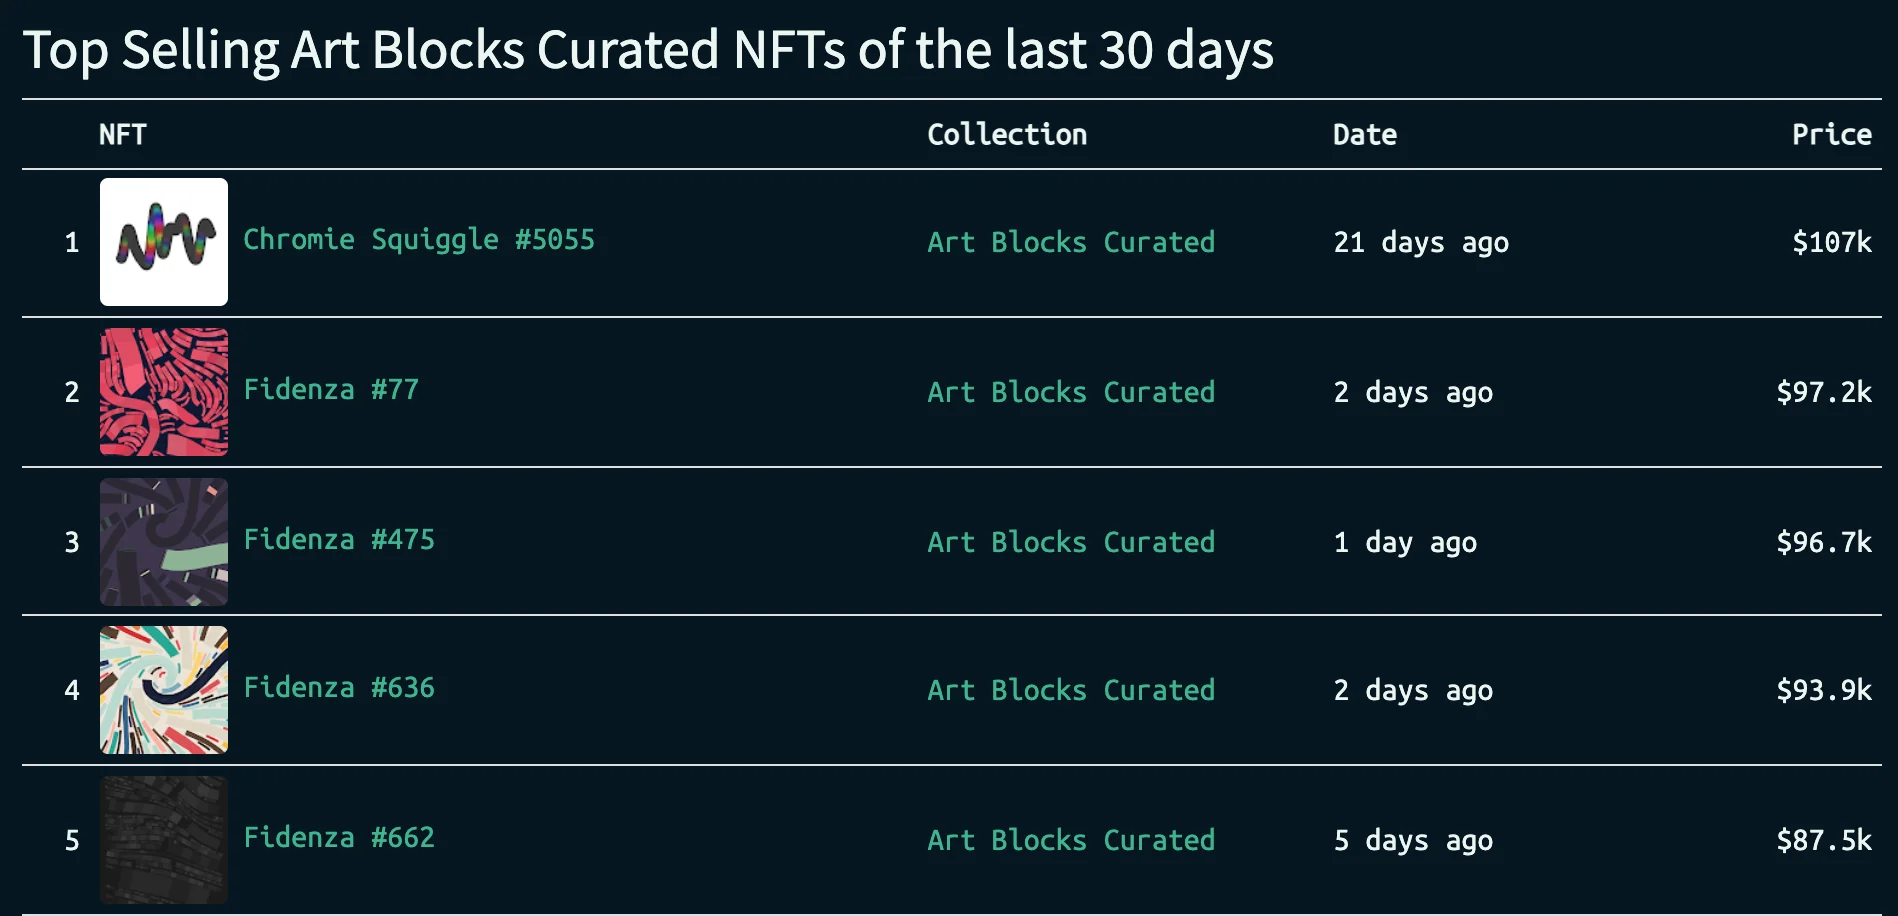Viewport: 1898px width, 916px height.
Task: Open the Fidenza #475 purple artwork thumbnail
Action: pos(164,542)
